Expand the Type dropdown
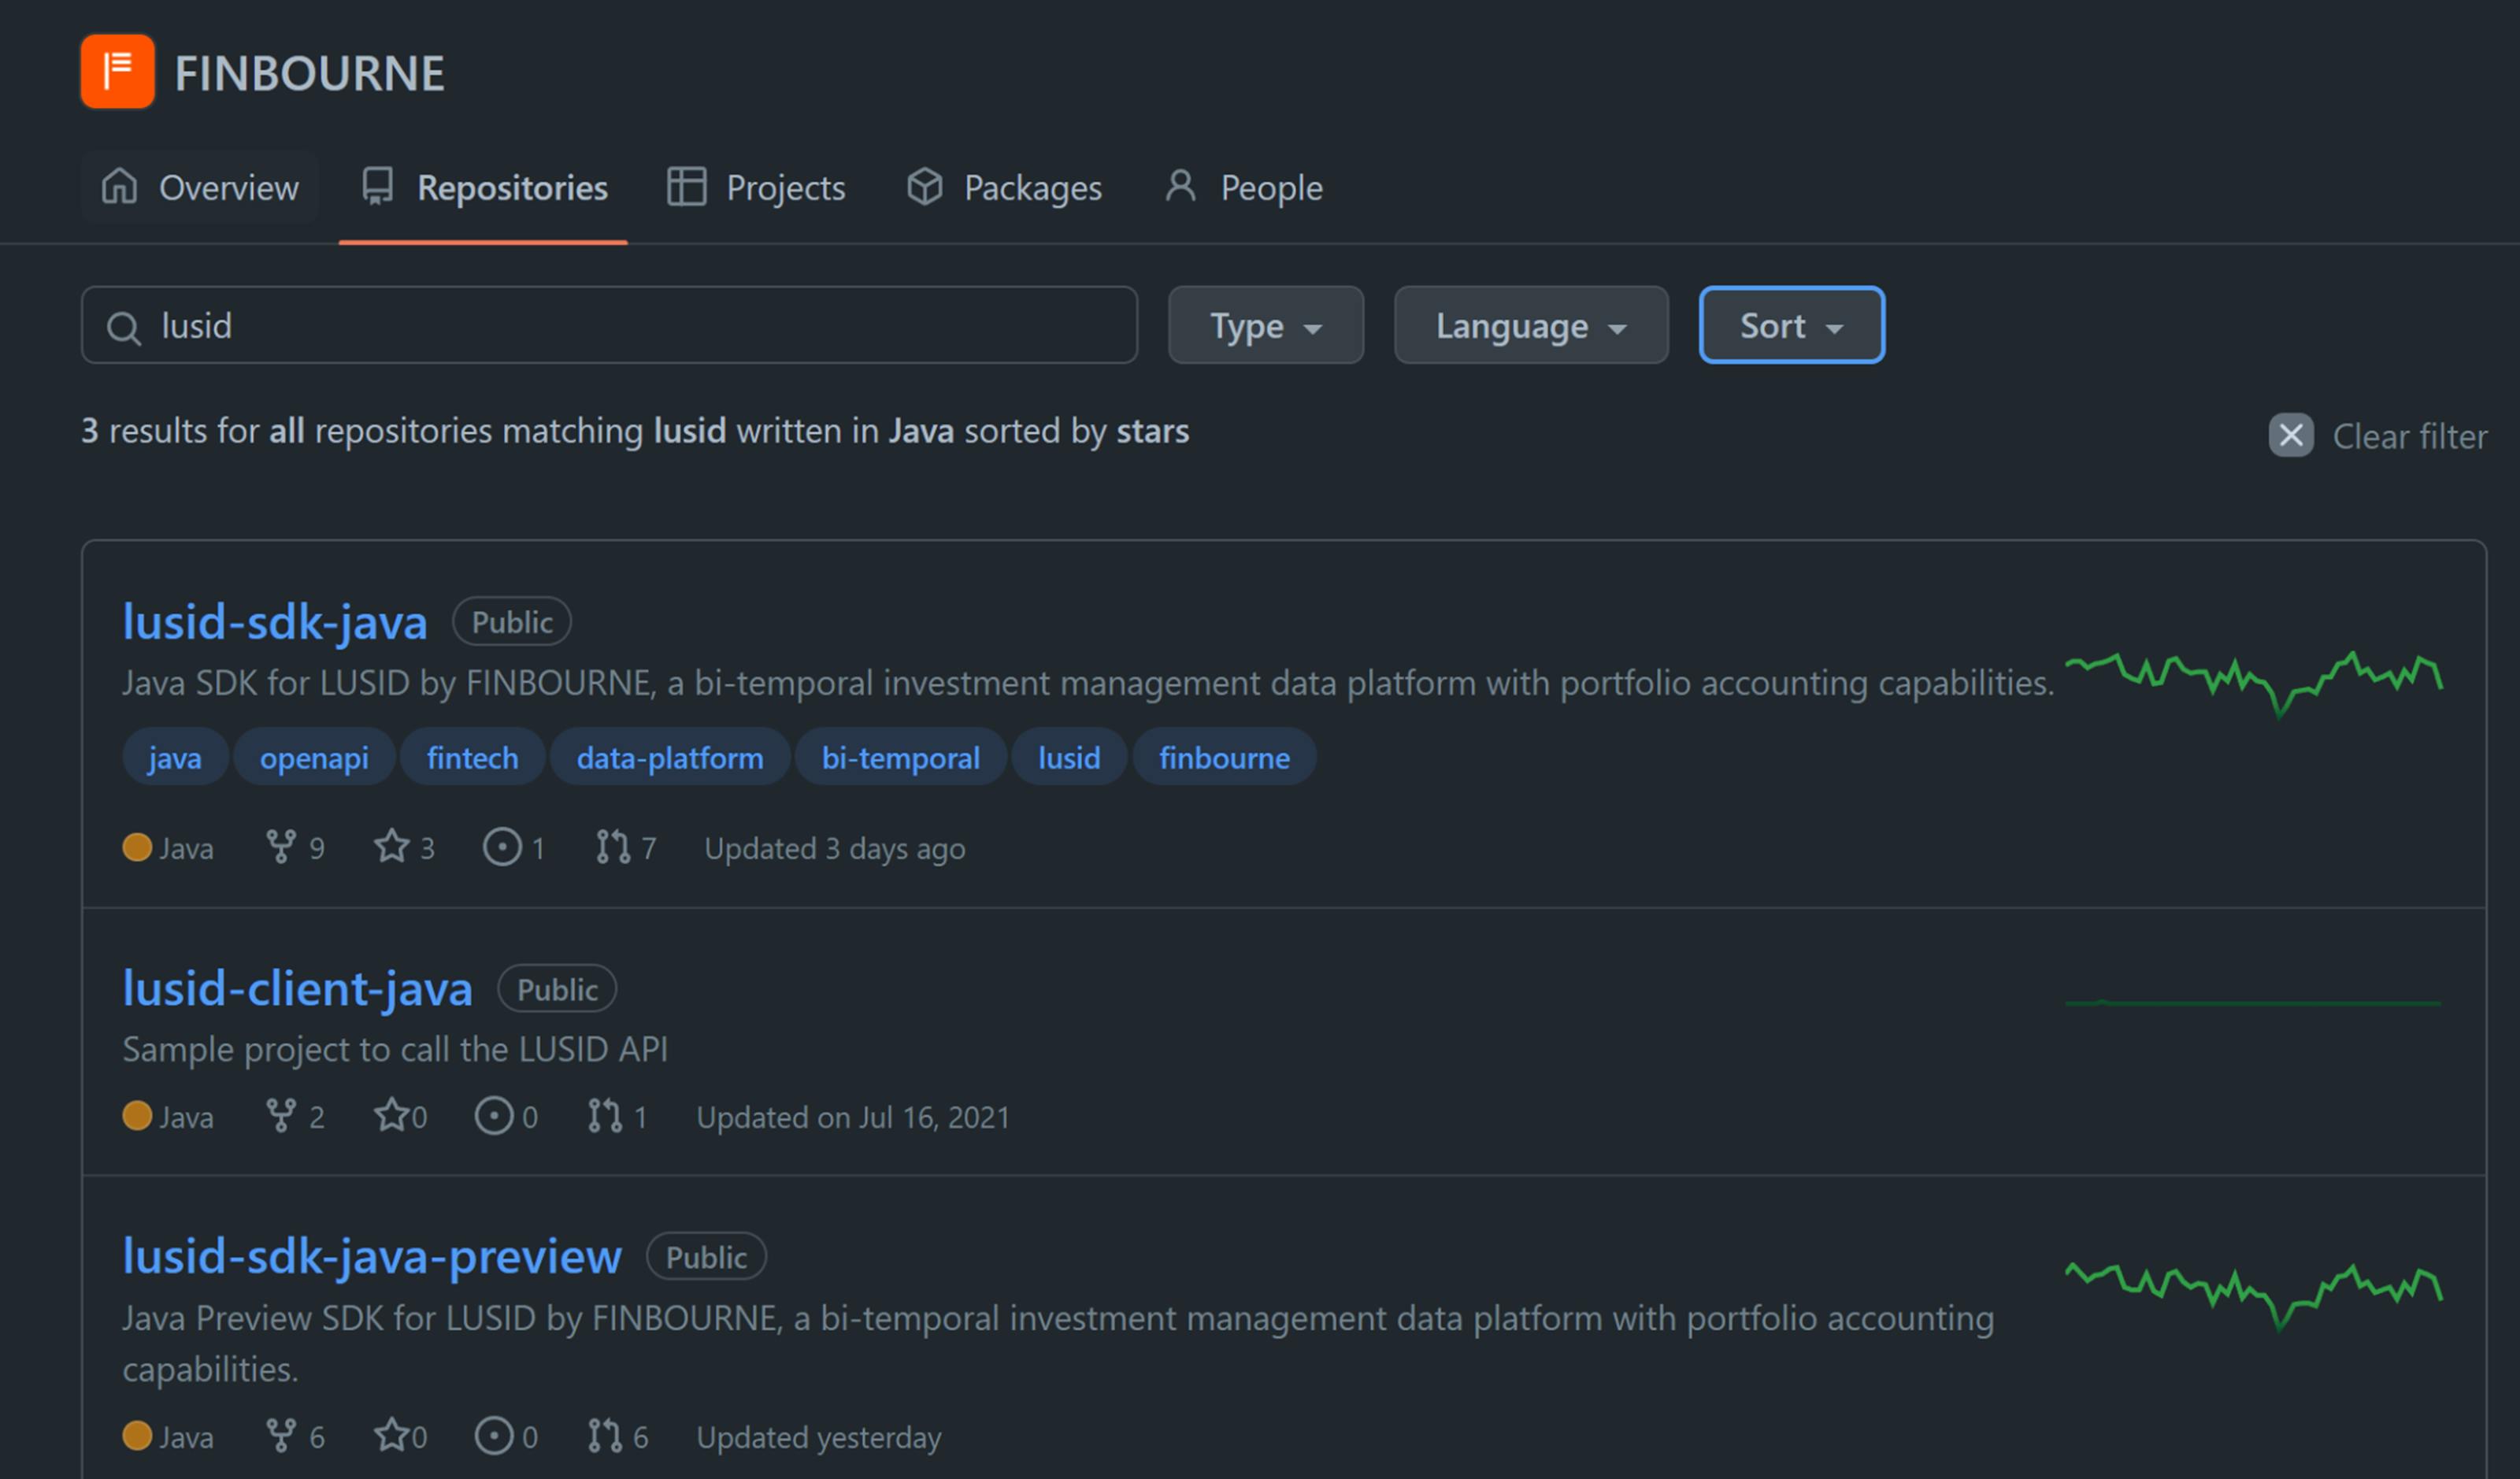This screenshot has width=2520, height=1479. (1265, 325)
